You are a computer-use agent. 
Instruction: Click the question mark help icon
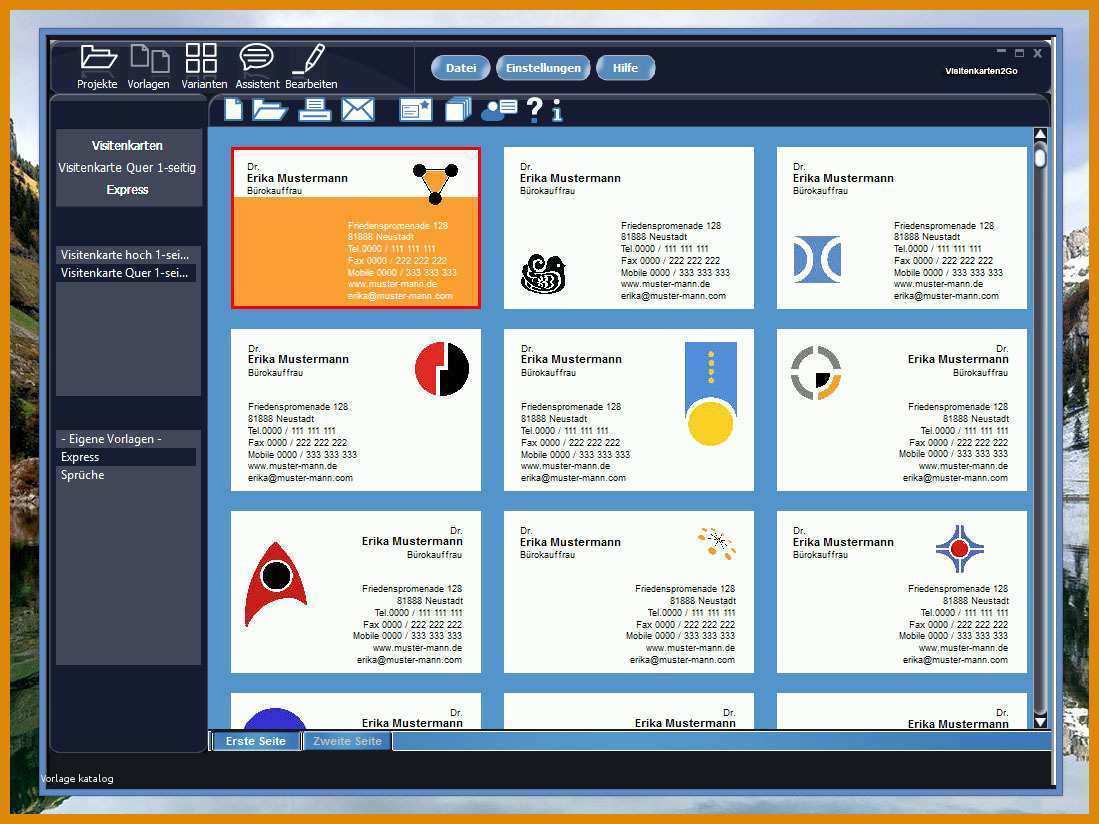[x=534, y=110]
